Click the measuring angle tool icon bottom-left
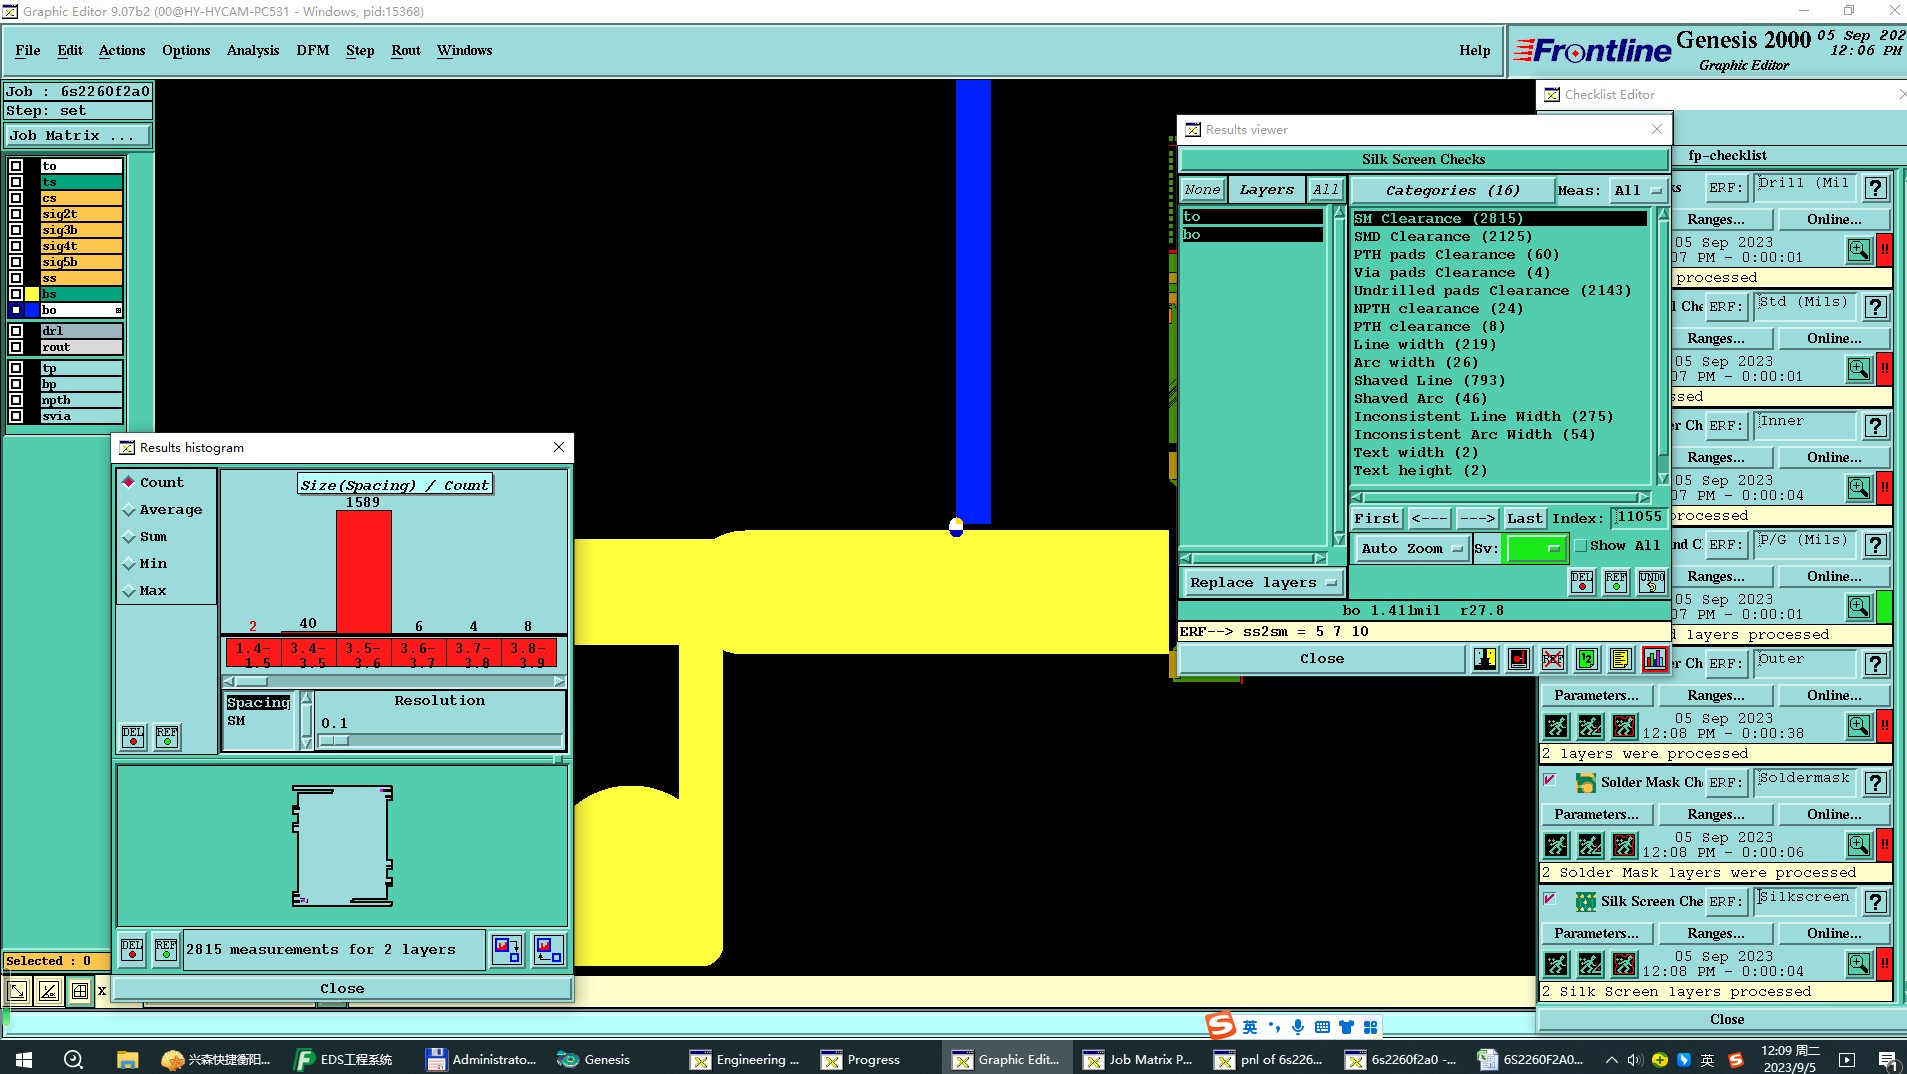 (x=49, y=991)
